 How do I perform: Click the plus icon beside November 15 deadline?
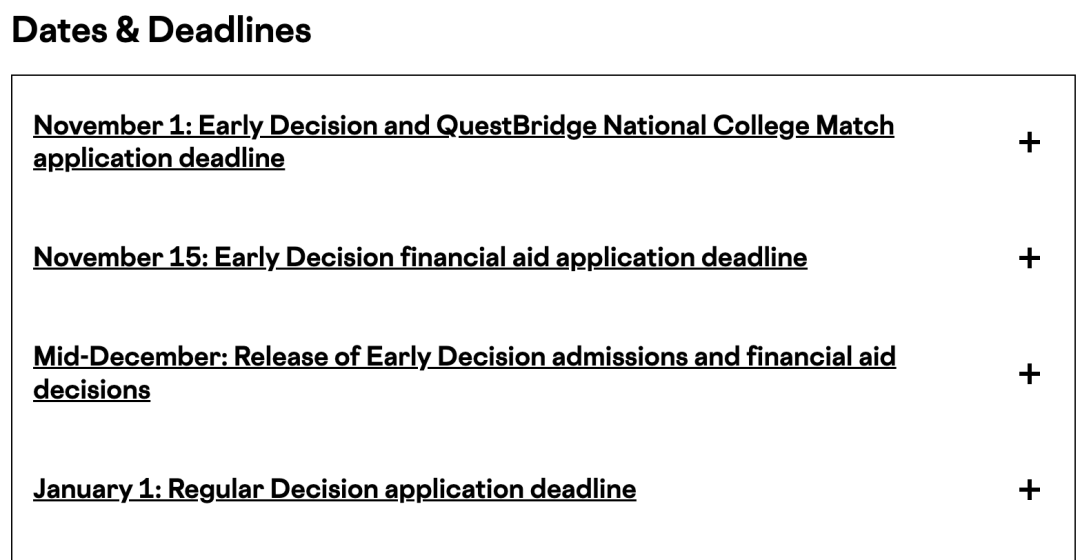(x=1029, y=258)
